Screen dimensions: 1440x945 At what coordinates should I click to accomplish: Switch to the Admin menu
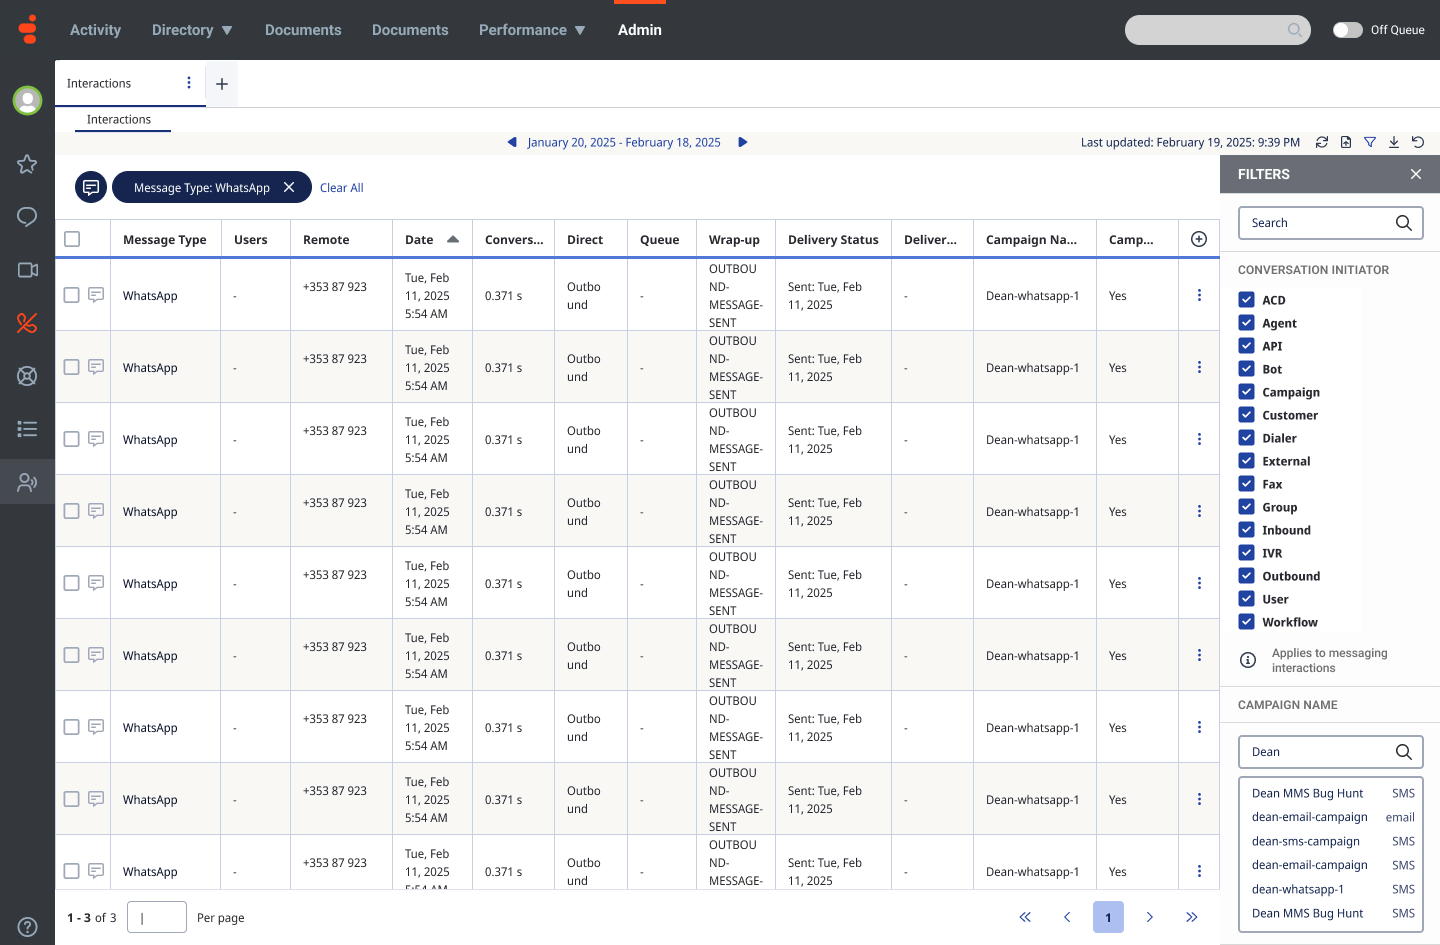click(640, 30)
